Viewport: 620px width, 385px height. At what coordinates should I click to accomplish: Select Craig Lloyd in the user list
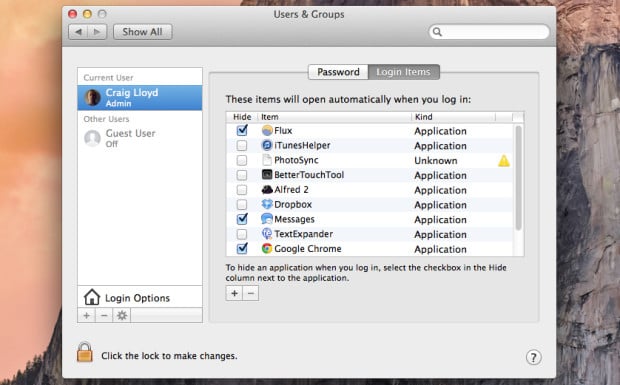pos(140,98)
